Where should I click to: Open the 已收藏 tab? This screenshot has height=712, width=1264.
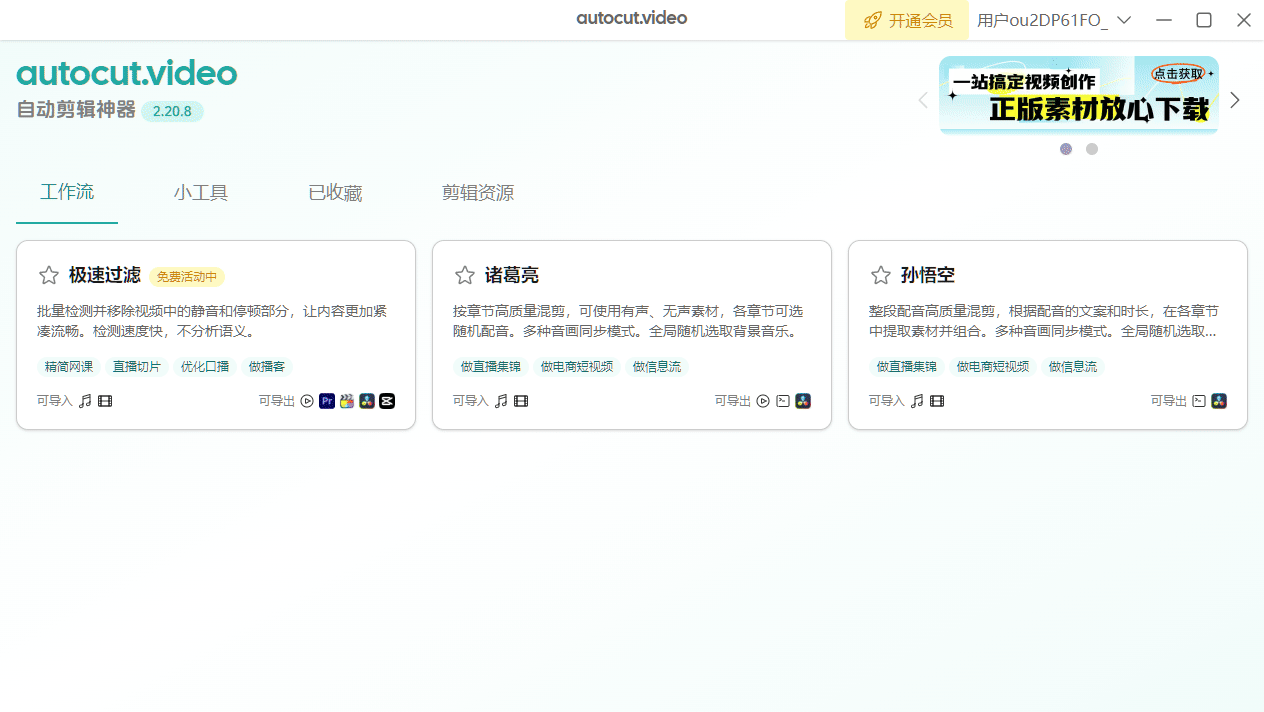click(335, 193)
